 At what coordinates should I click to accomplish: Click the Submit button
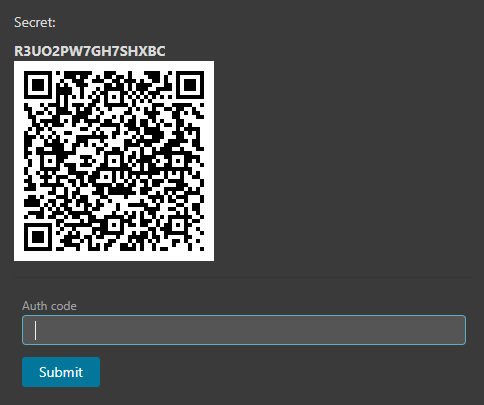[61, 372]
